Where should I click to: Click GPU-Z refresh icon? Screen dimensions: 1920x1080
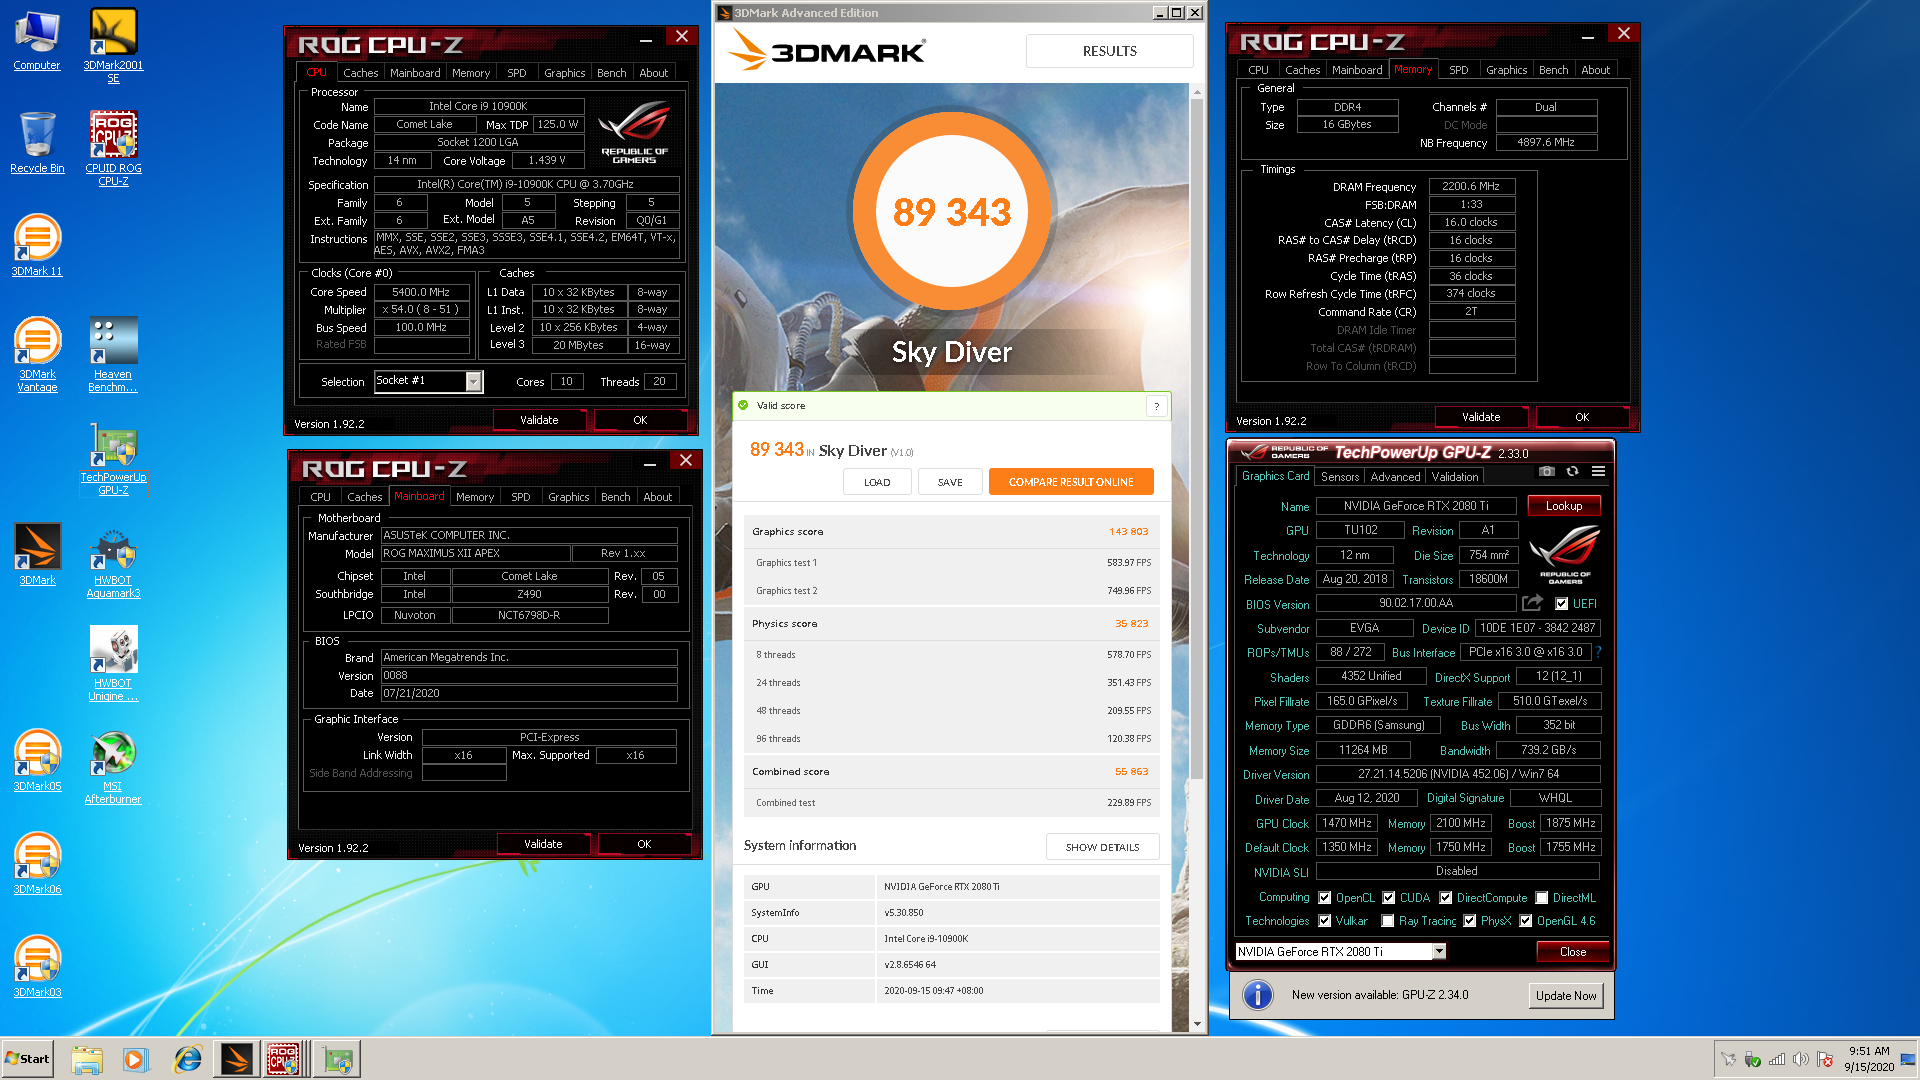coord(1572,471)
